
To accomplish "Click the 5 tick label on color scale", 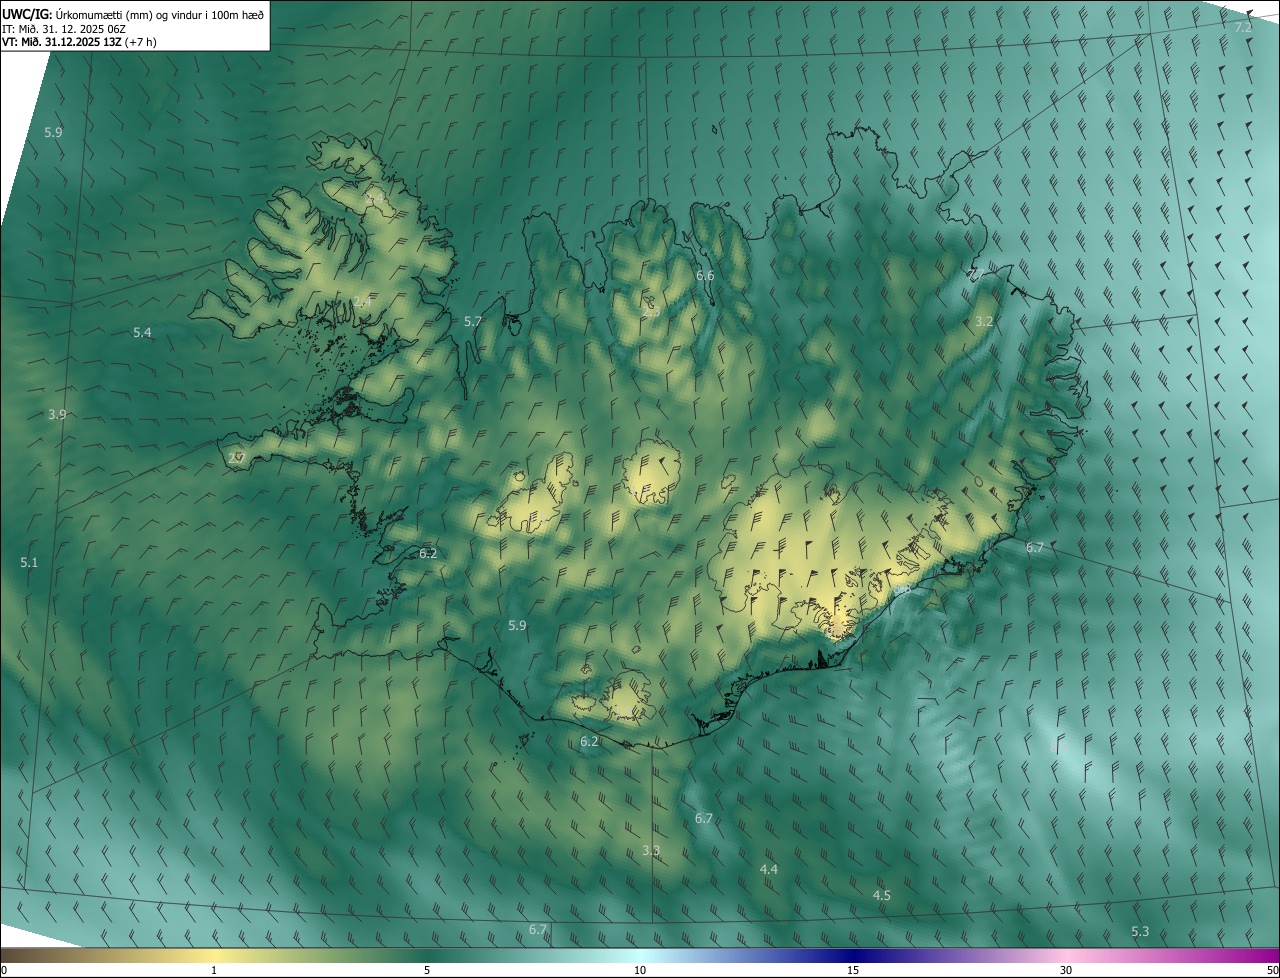I will point(427,970).
